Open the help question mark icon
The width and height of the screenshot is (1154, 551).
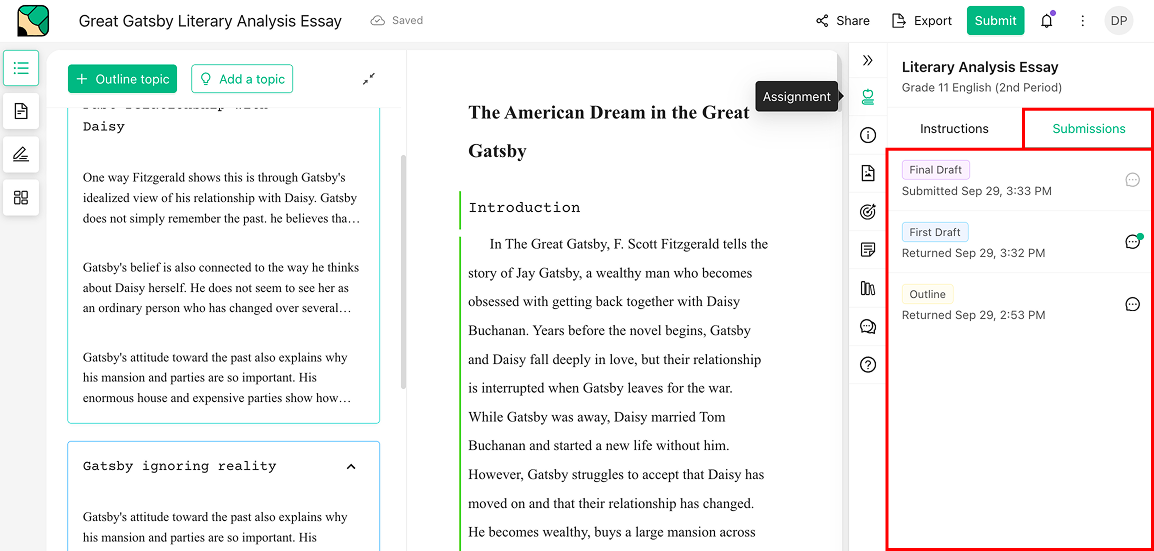[868, 365]
